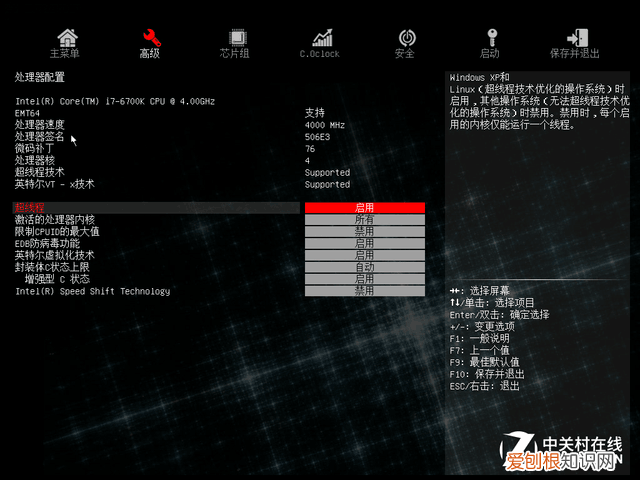
Task: Click the 保存并退出 exit icon
Action: 575,37
